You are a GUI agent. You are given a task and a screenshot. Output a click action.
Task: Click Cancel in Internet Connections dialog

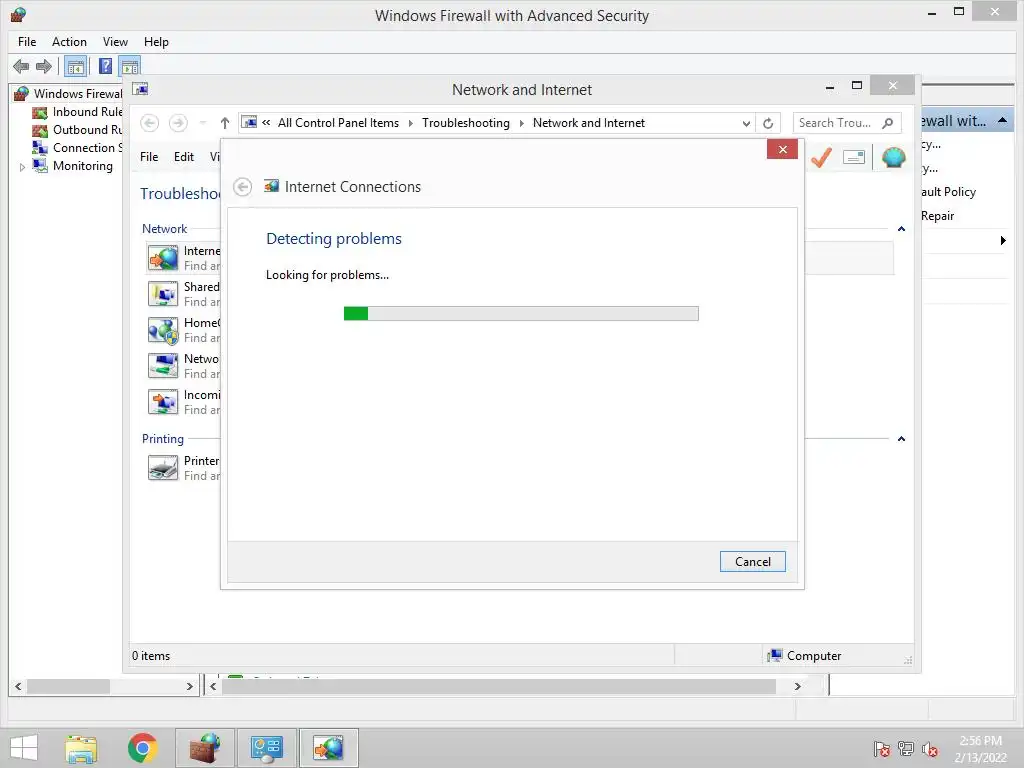(752, 562)
